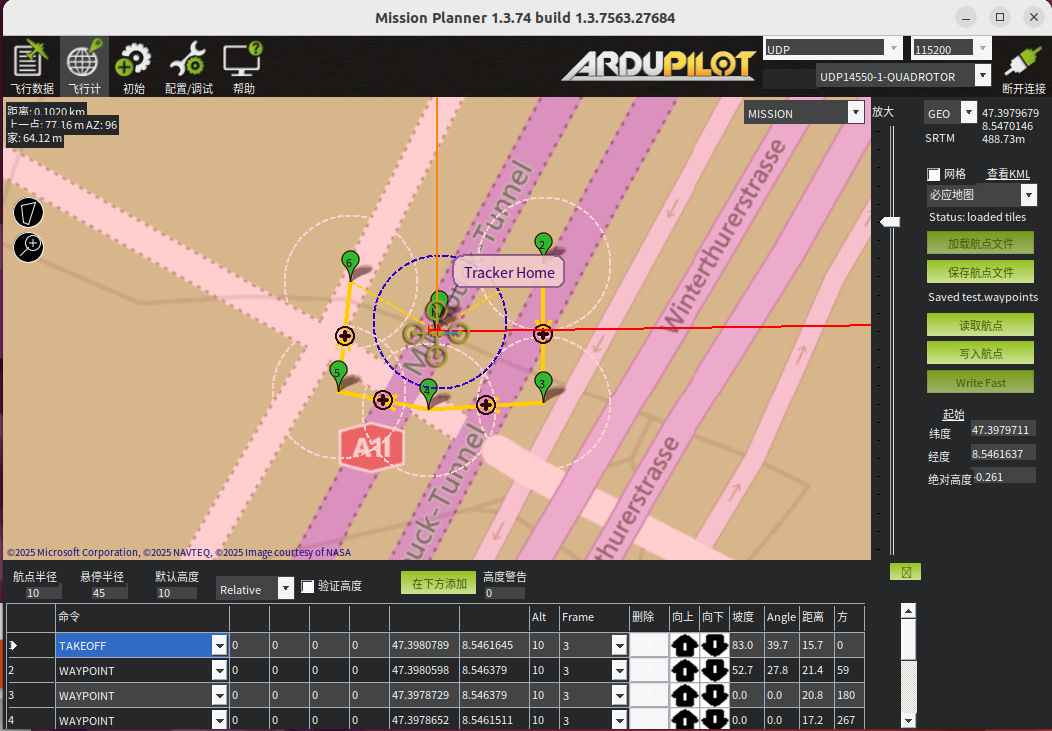Open the TAKEOFF command dropdown
This screenshot has height=731, width=1052.
[x=219, y=645]
